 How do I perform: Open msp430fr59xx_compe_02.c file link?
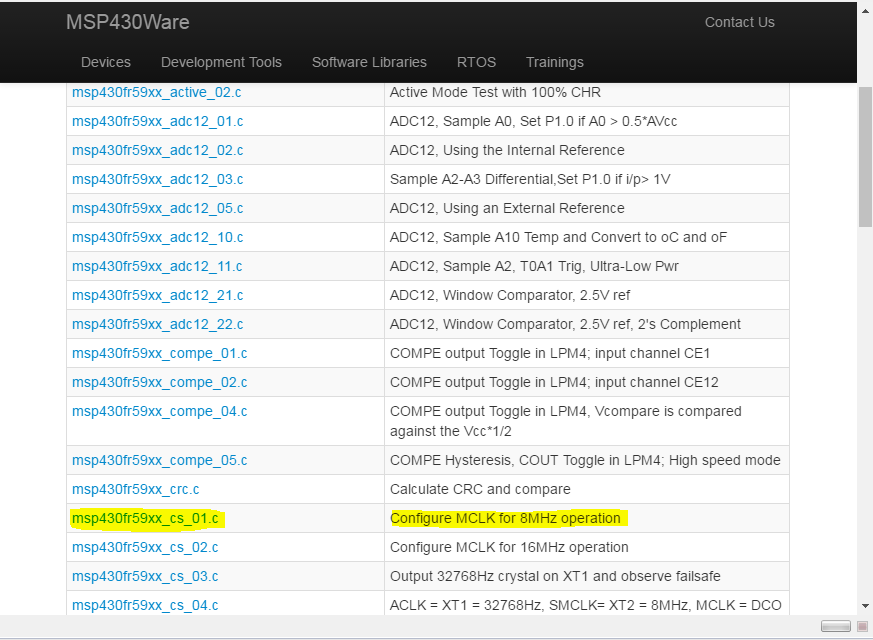tap(160, 382)
